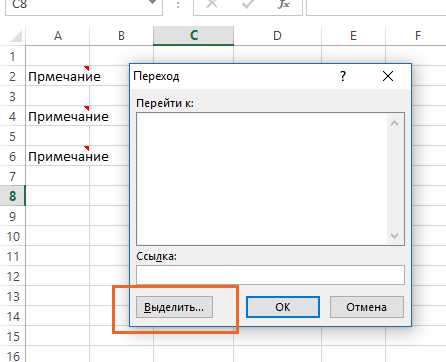This screenshot has height=362, width=446.
Task: Click the Select All corner triangle
Action: 16,36
